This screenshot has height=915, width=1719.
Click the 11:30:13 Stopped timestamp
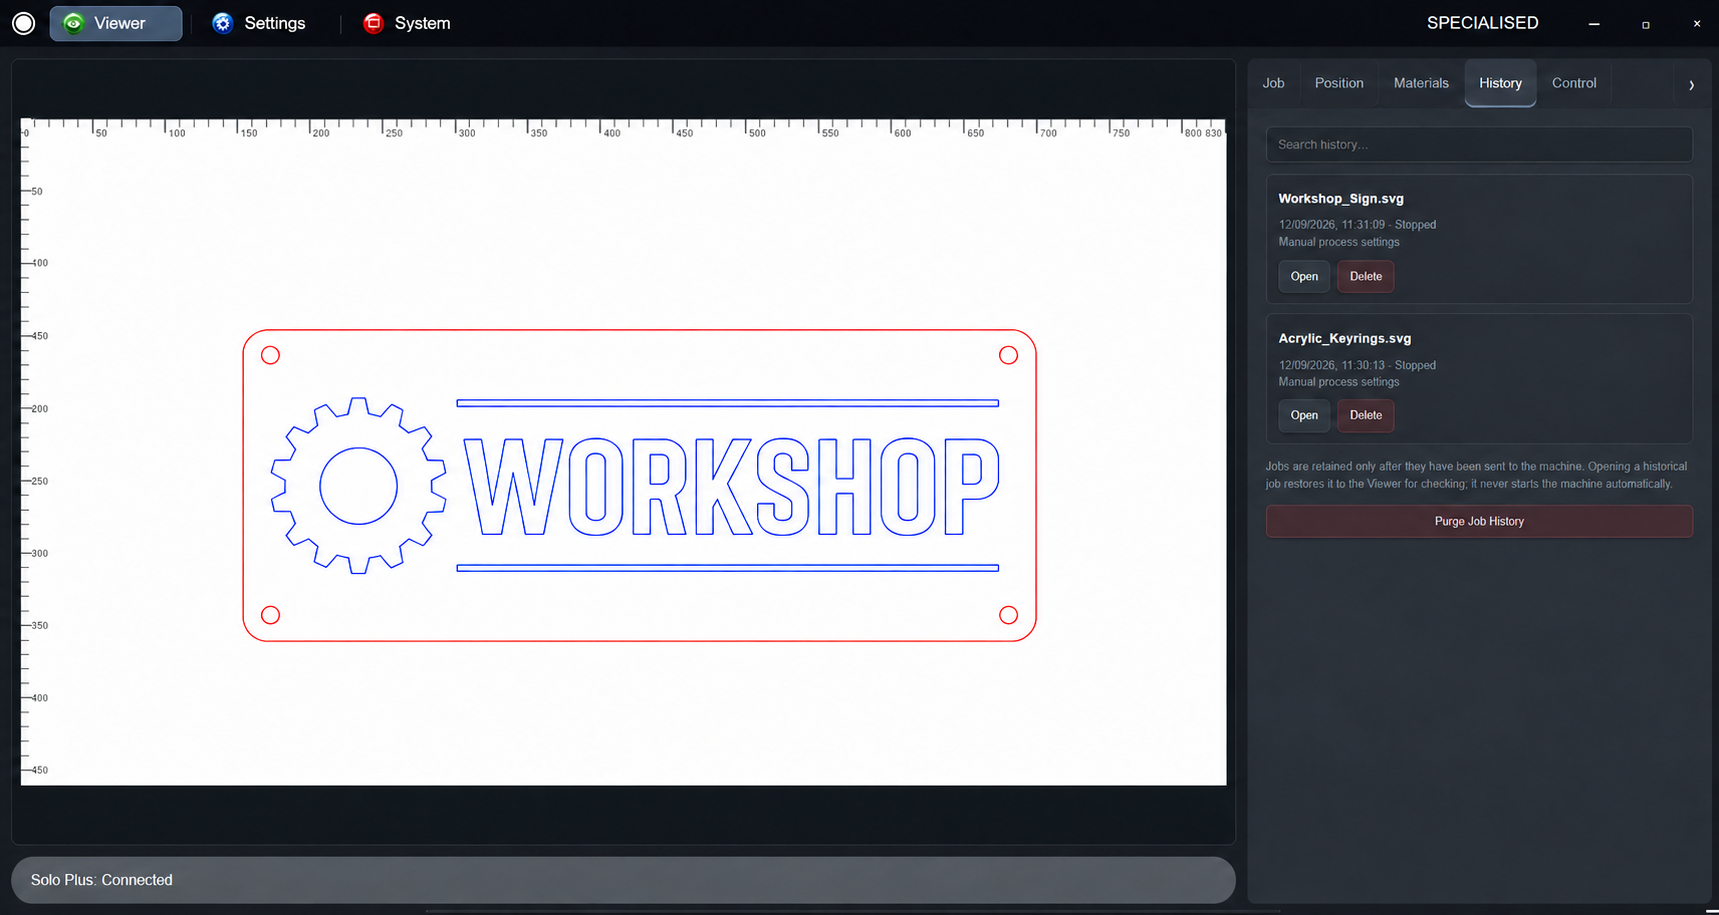point(1357,365)
